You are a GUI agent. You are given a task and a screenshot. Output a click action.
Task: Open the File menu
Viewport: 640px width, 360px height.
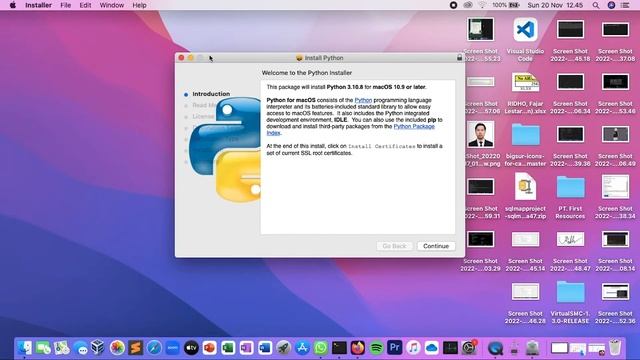[65, 5]
